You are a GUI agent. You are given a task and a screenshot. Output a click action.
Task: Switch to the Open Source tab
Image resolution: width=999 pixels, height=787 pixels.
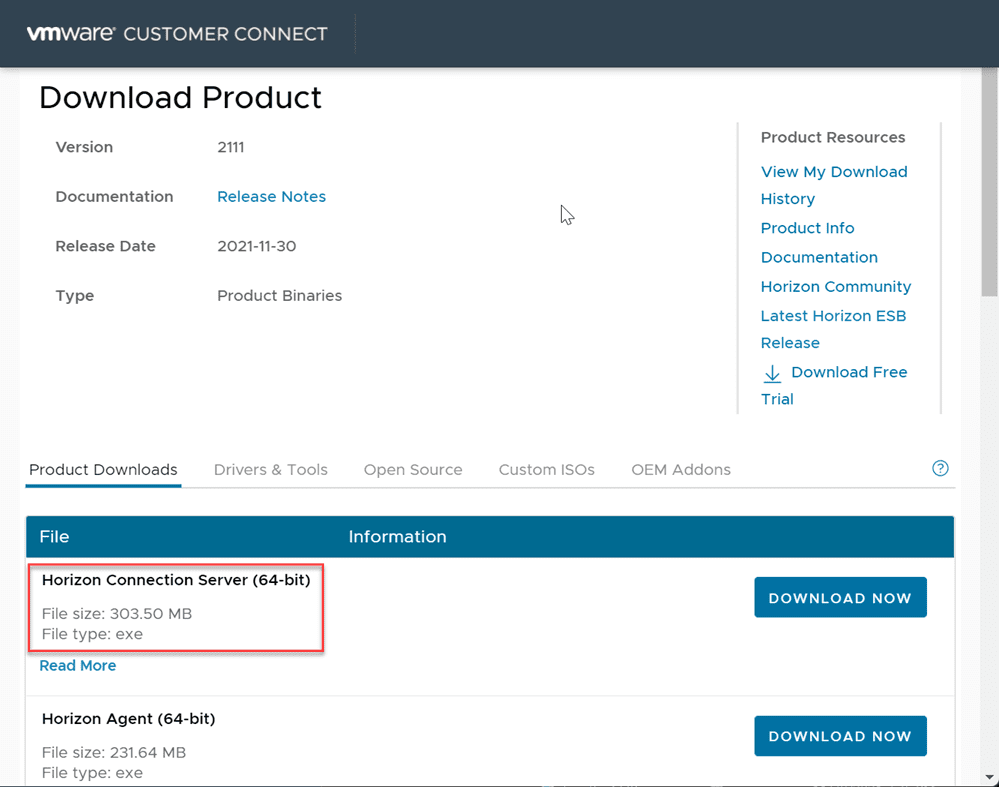pos(413,469)
